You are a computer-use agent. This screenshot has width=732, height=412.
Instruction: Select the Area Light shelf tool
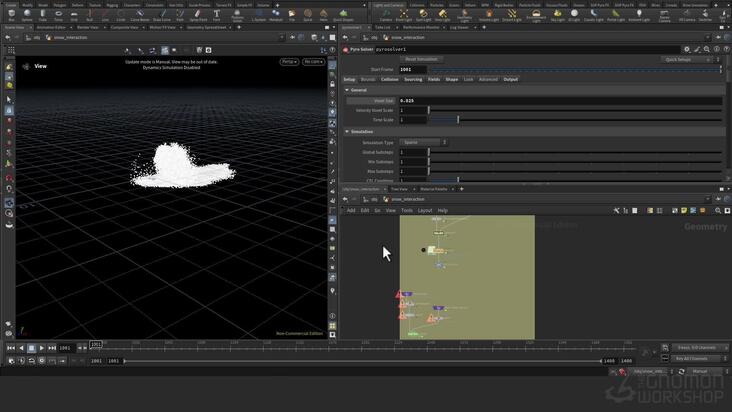pos(442,15)
